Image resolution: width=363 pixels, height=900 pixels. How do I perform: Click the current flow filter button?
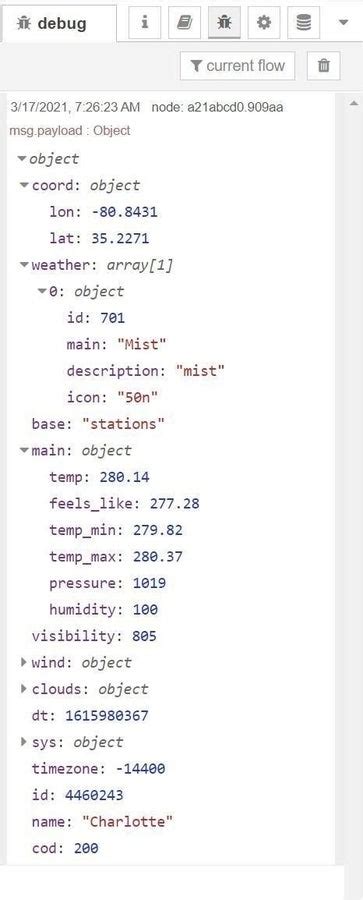[x=237, y=65]
